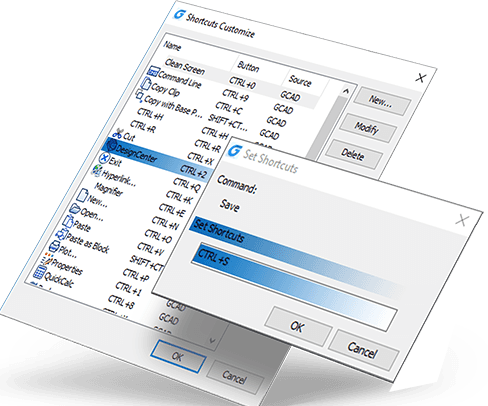The image size is (488, 406).
Task: Click the scroll down arrow in shortcuts list
Action: click(x=212, y=341)
